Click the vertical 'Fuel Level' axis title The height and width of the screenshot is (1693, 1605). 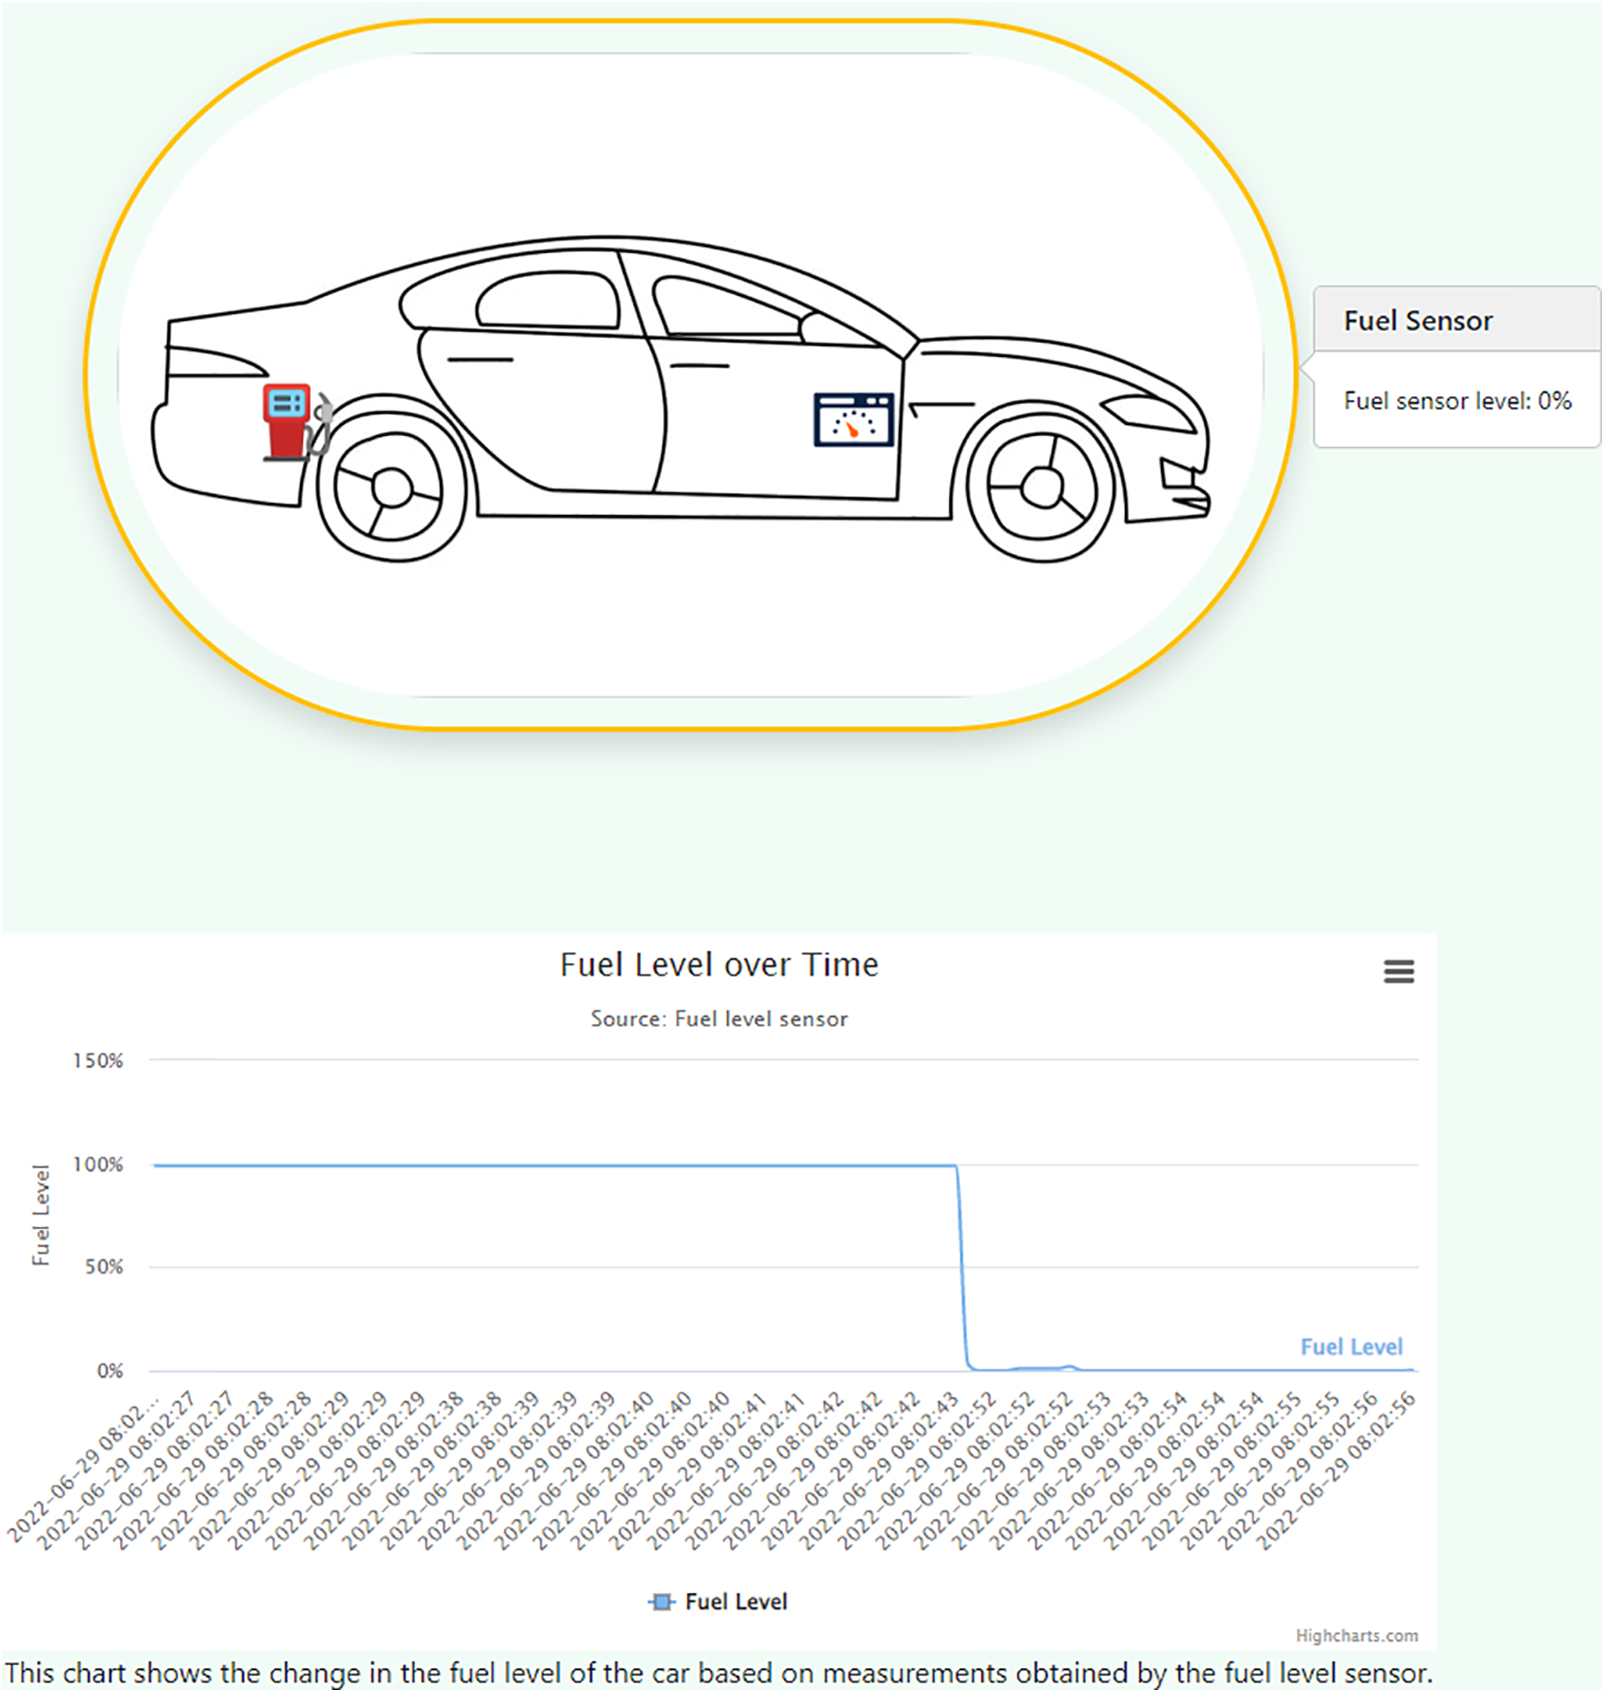[41, 1215]
